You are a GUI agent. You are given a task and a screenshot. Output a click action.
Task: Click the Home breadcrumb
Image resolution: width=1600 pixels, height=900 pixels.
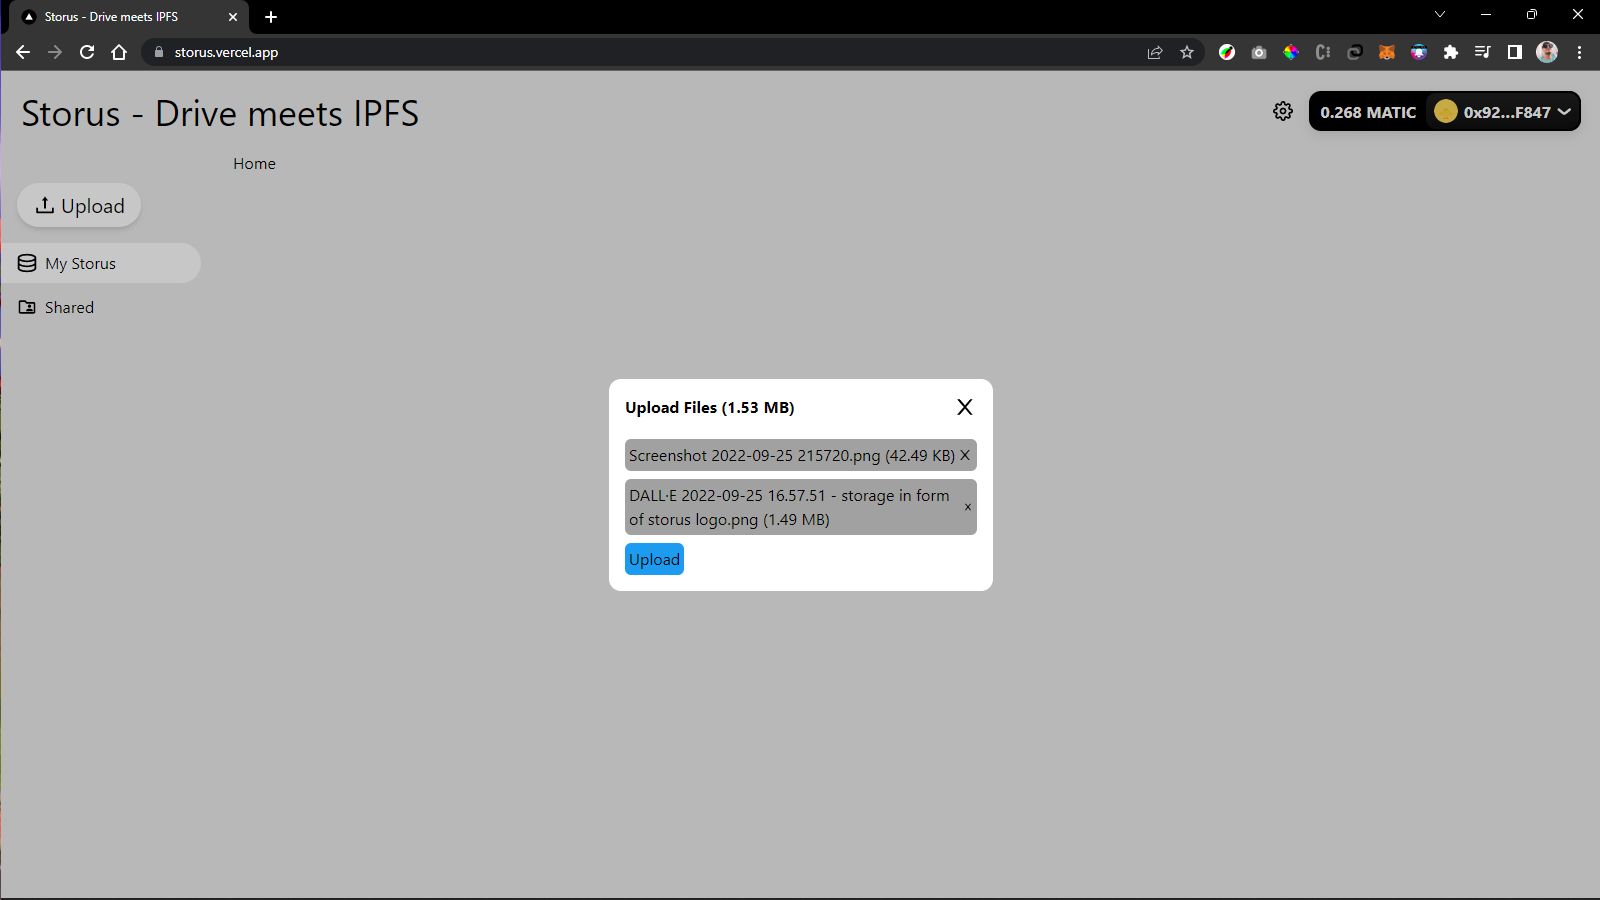[254, 163]
